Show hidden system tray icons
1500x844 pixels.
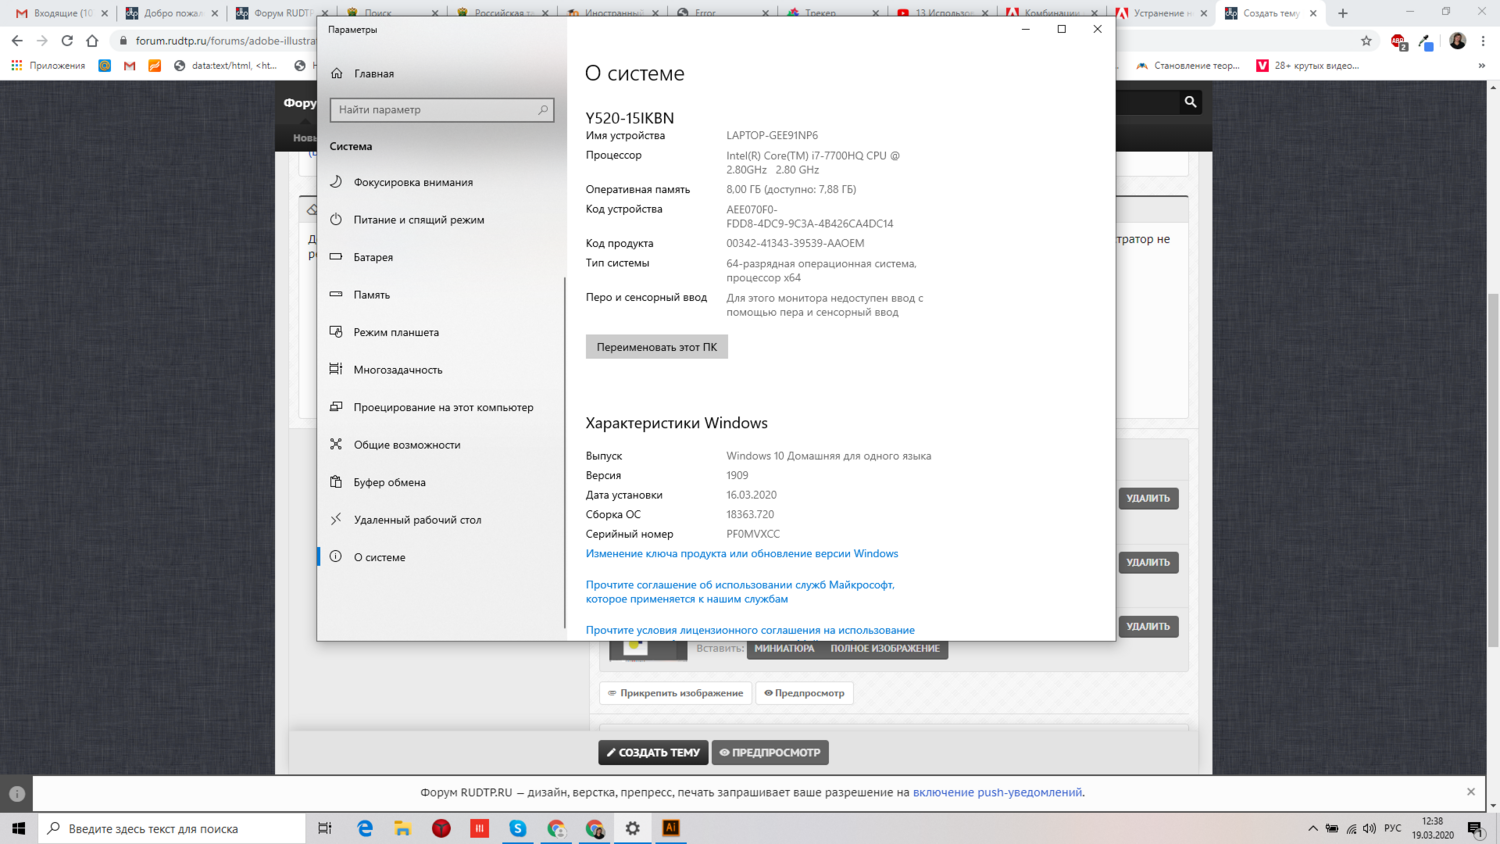1312,828
